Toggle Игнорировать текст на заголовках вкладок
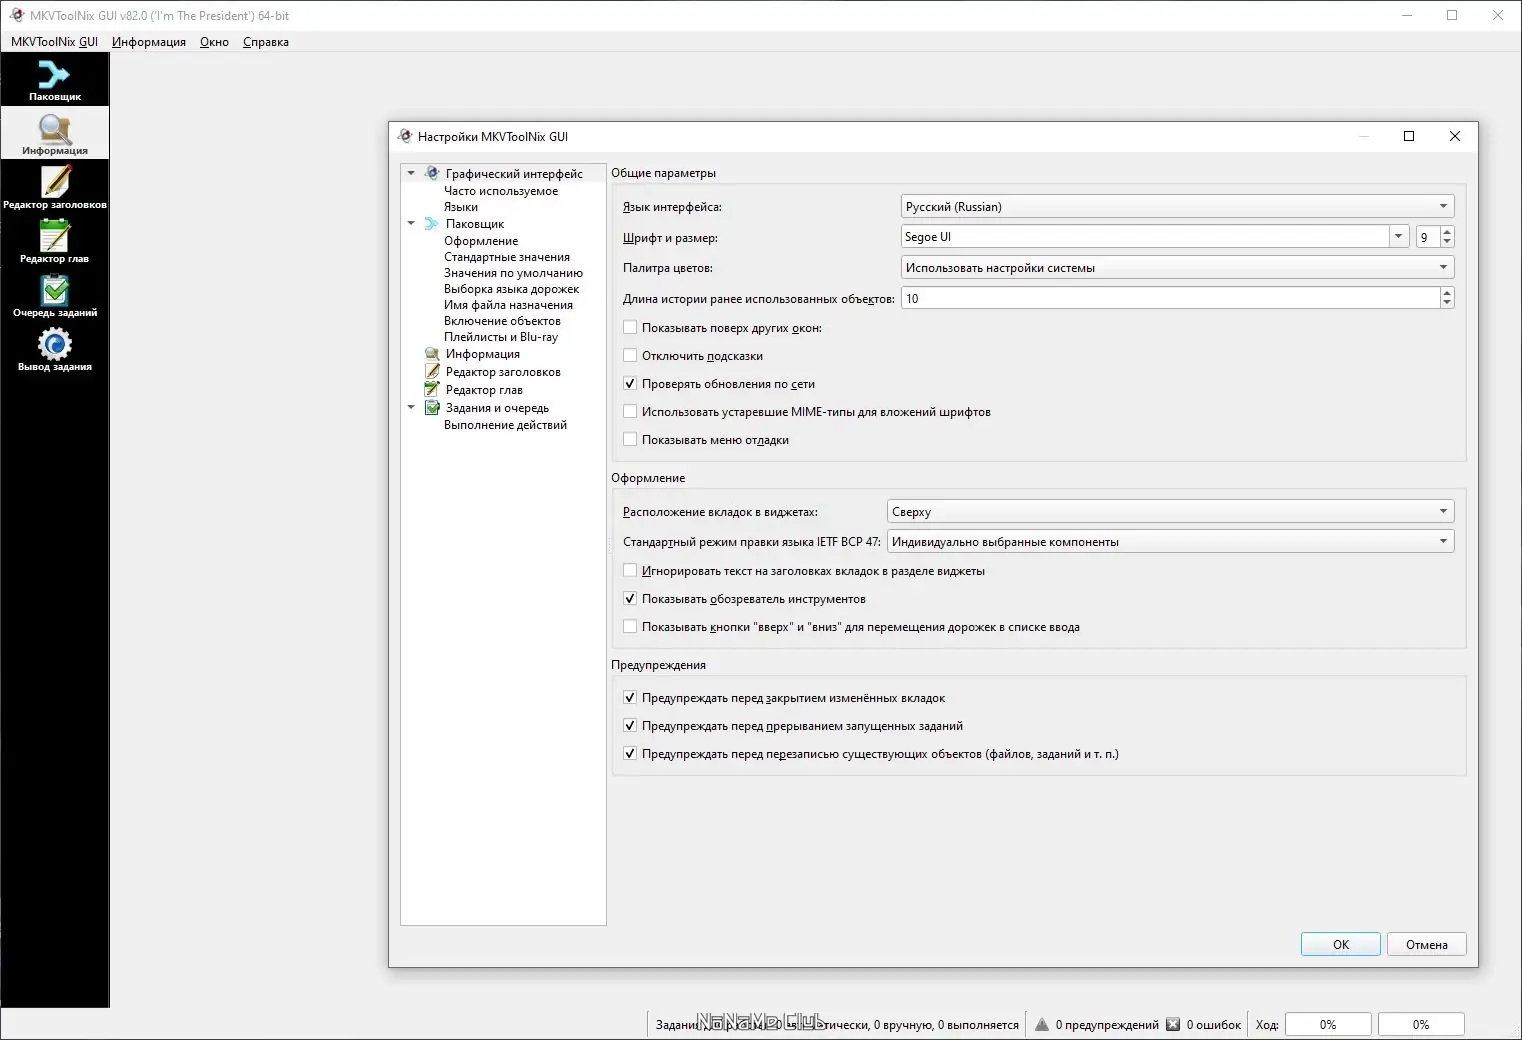The width and height of the screenshot is (1522, 1040). click(x=630, y=570)
